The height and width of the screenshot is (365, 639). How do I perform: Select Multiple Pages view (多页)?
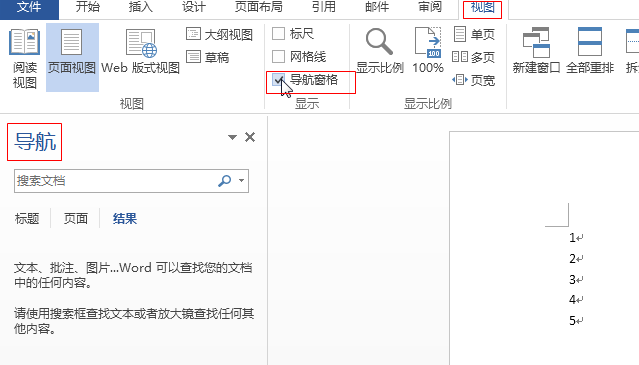(x=473, y=57)
